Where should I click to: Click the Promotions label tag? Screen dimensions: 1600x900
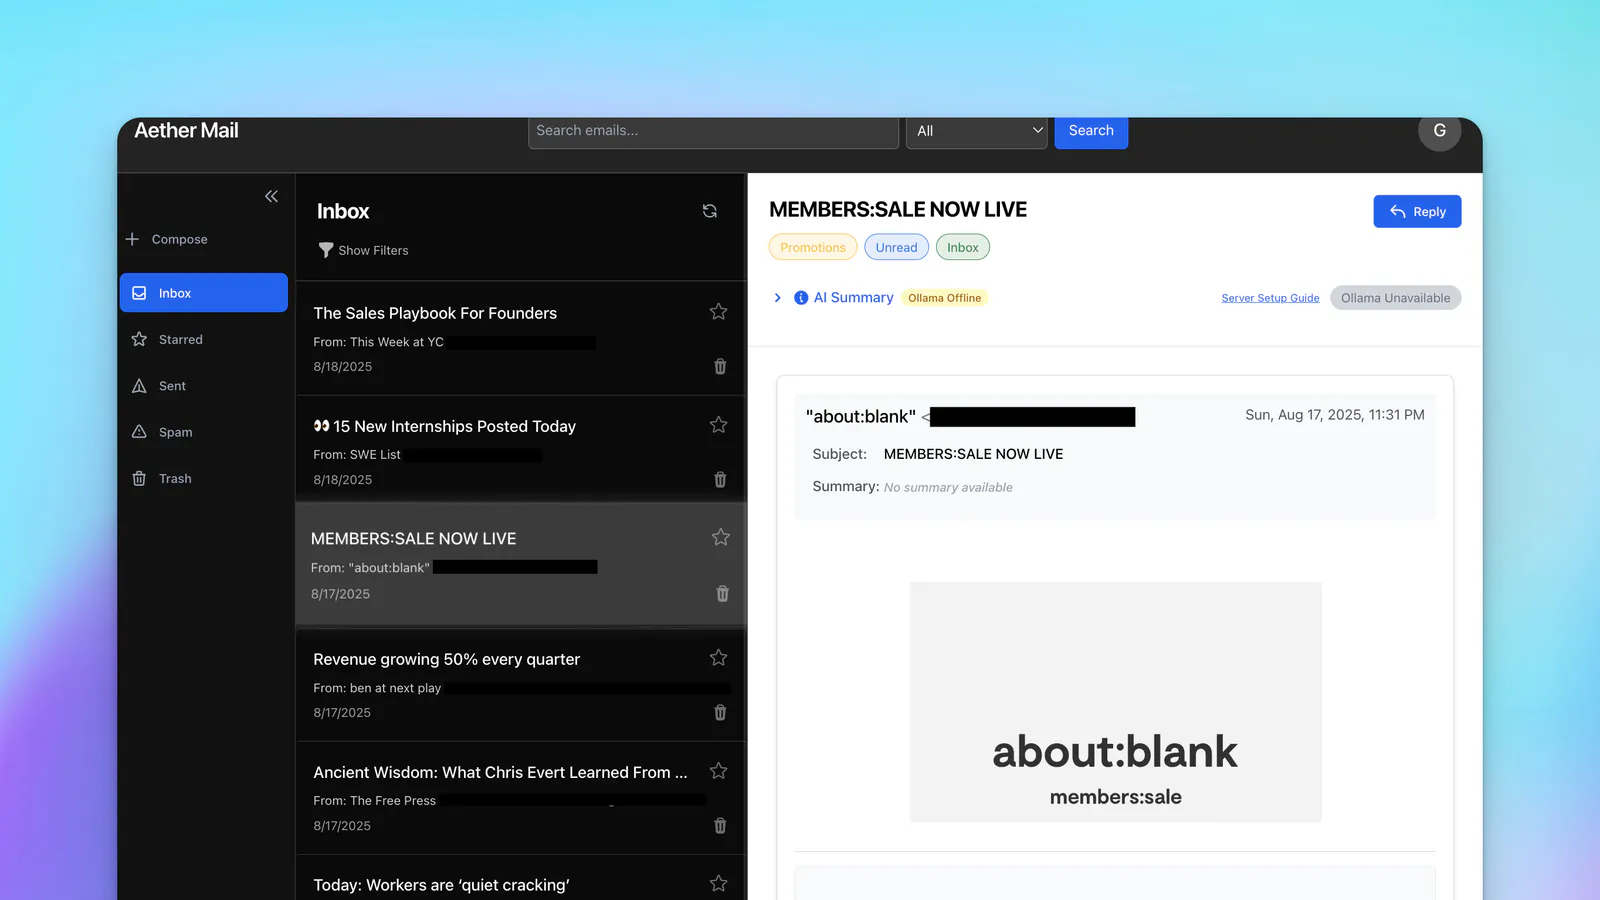pos(813,247)
